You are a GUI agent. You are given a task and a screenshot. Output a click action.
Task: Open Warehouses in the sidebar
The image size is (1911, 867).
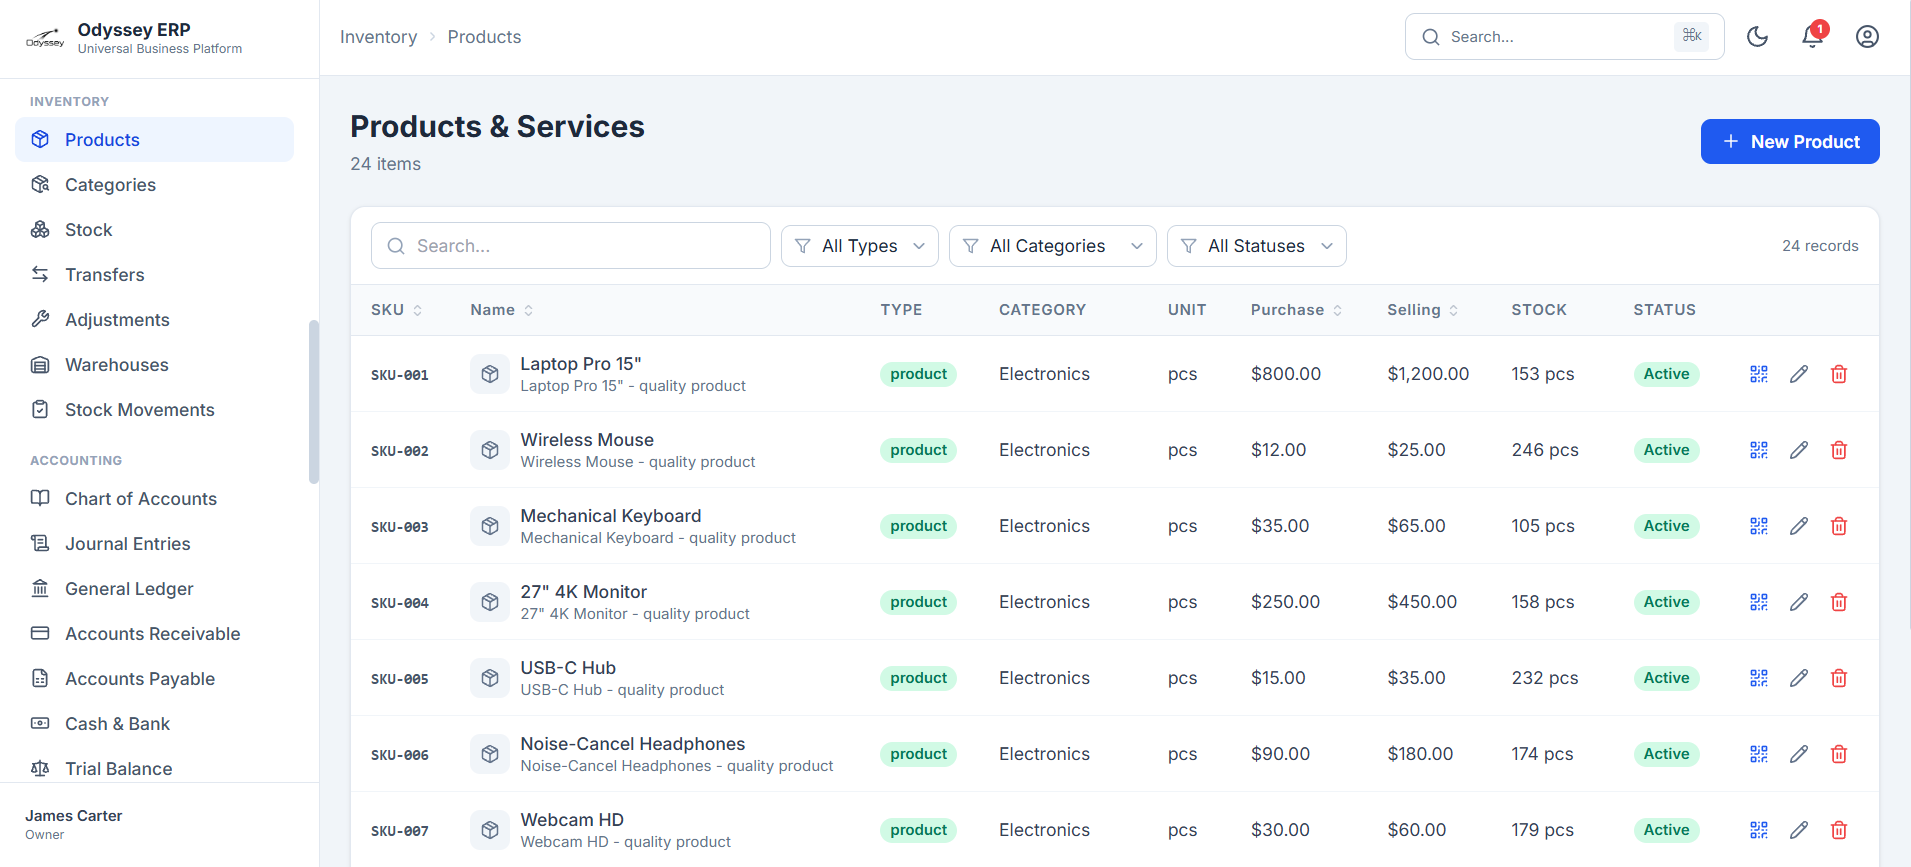coord(154,365)
